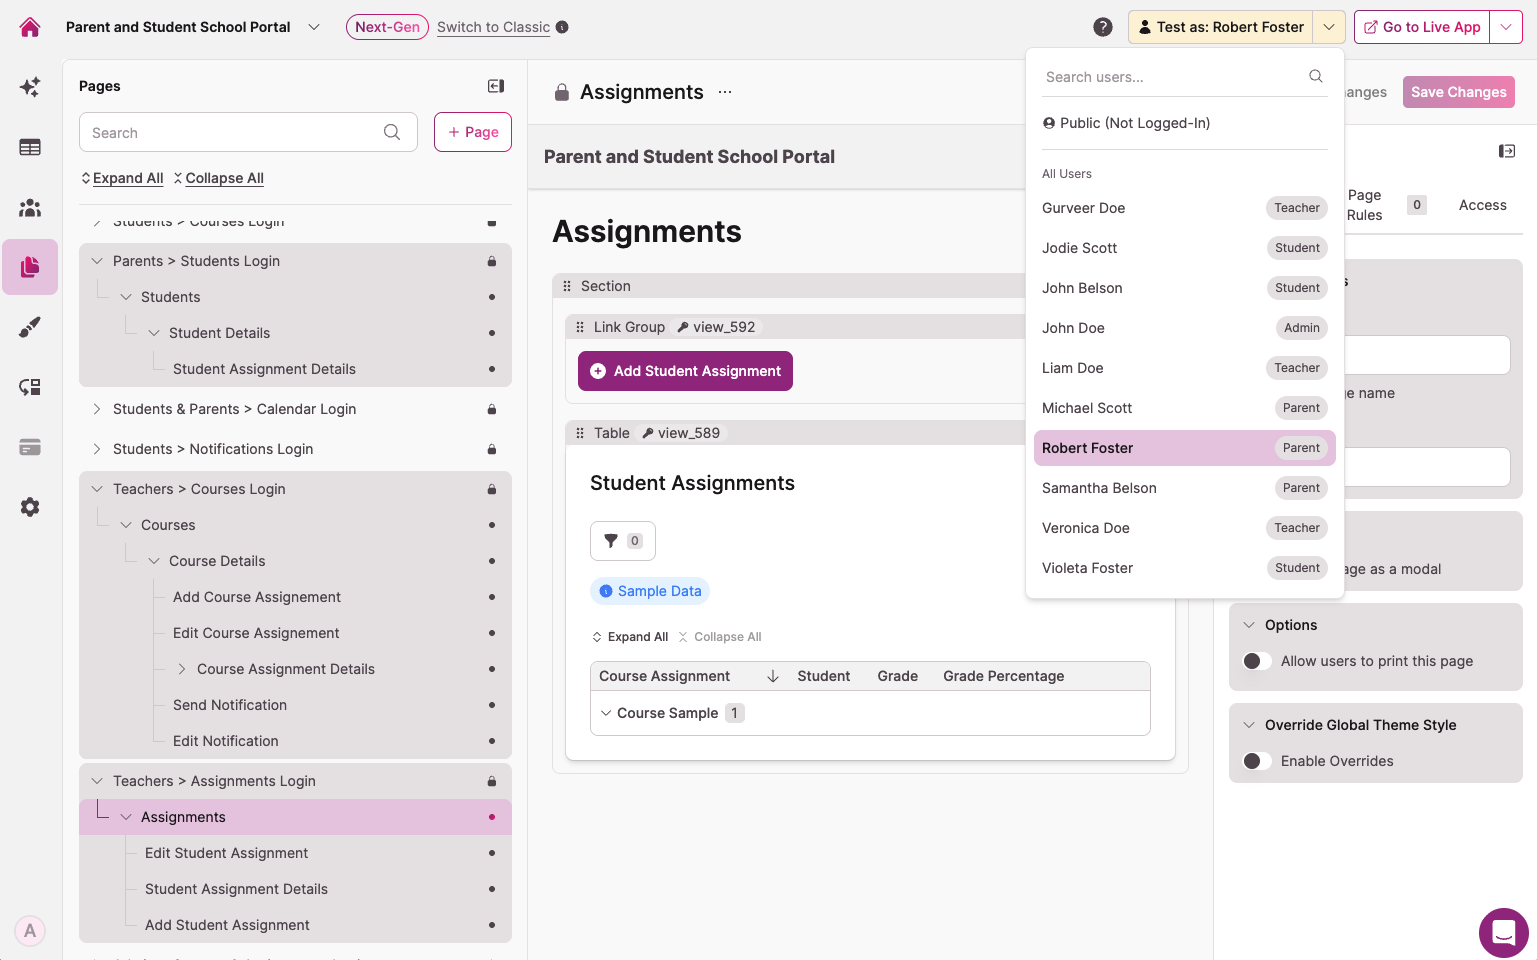Click the help question mark icon
Screen dimensions: 1537x960
[1103, 27]
